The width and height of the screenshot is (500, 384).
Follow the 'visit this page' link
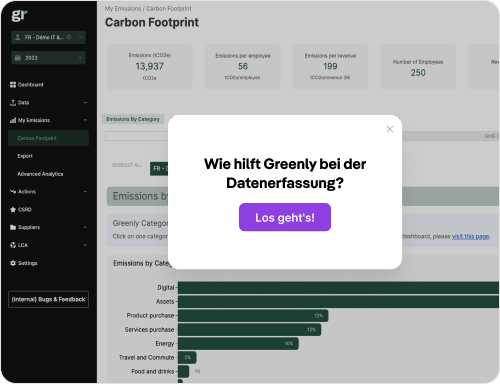(x=470, y=236)
